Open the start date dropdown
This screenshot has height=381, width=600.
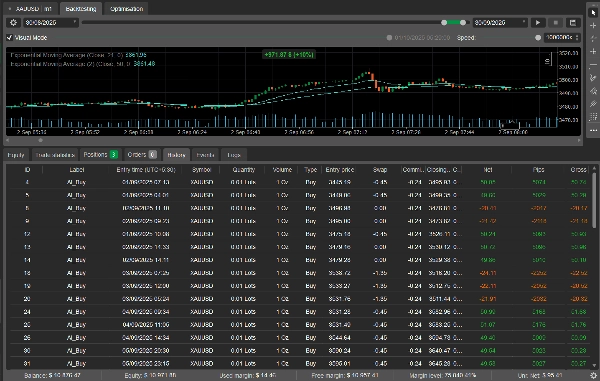point(51,23)
